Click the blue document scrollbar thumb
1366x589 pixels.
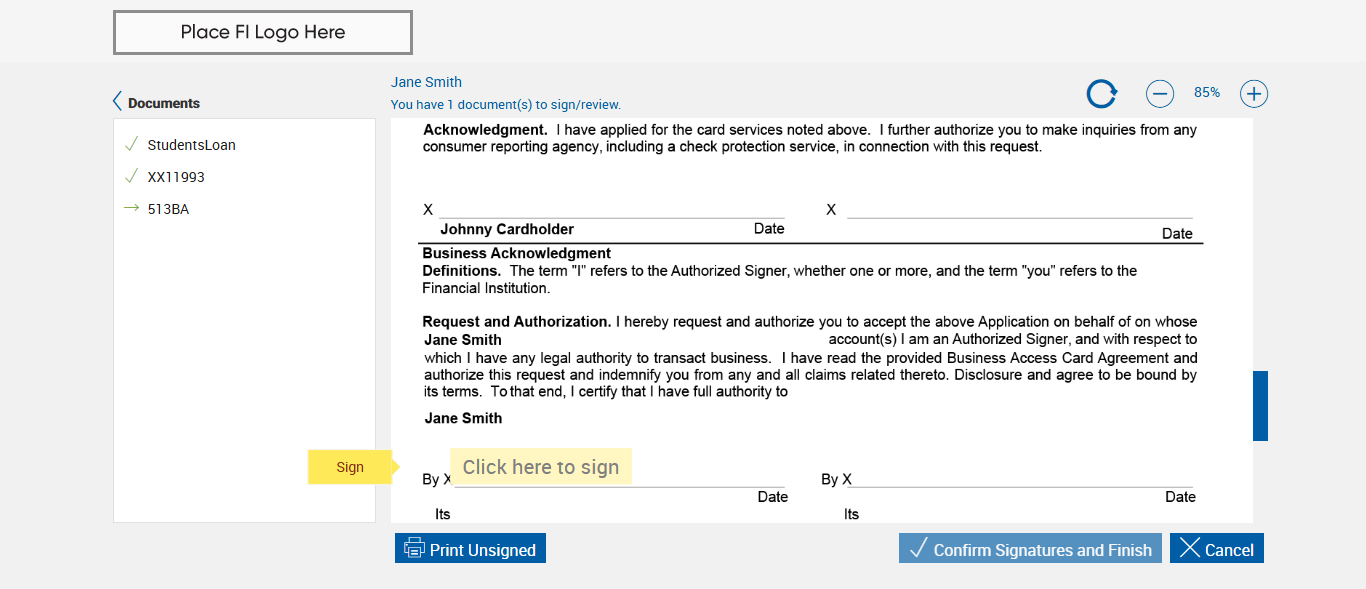pyautogui.click(x=1260, y=405)
